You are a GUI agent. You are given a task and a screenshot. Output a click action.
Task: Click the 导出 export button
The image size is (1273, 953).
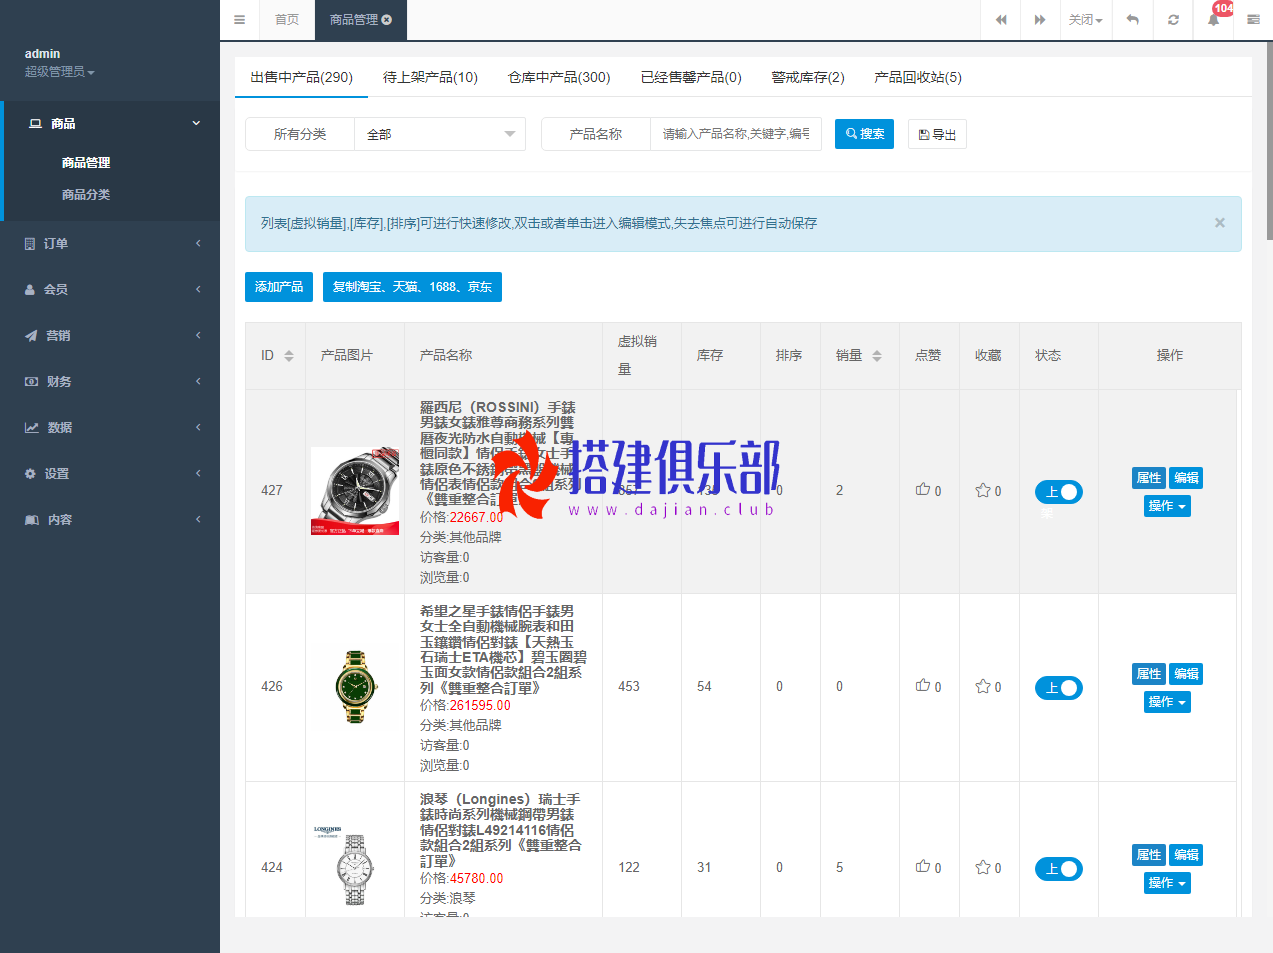(x=937, y=134)
